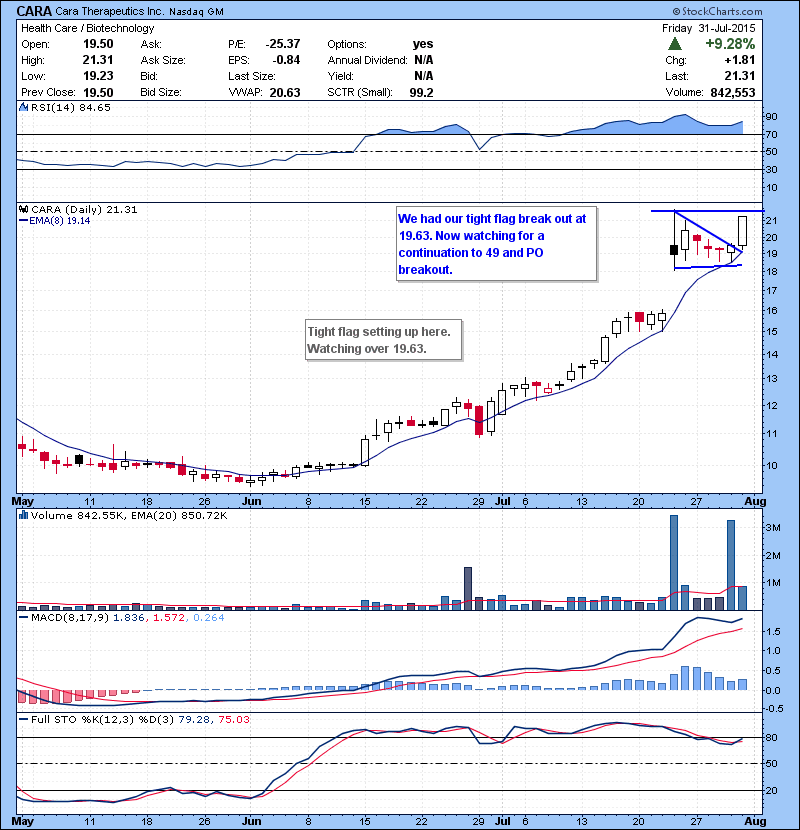Click the Aug label on price chart axis

(x=755, y=501)
